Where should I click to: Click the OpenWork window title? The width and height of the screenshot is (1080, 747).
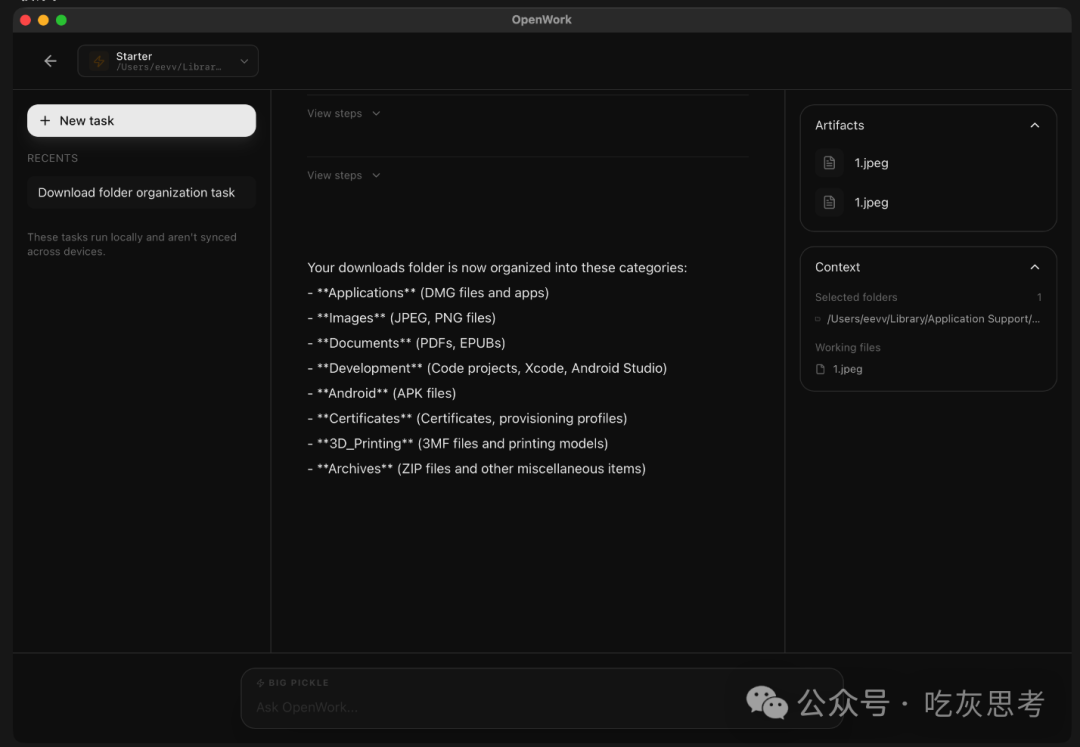click(541, 20)
